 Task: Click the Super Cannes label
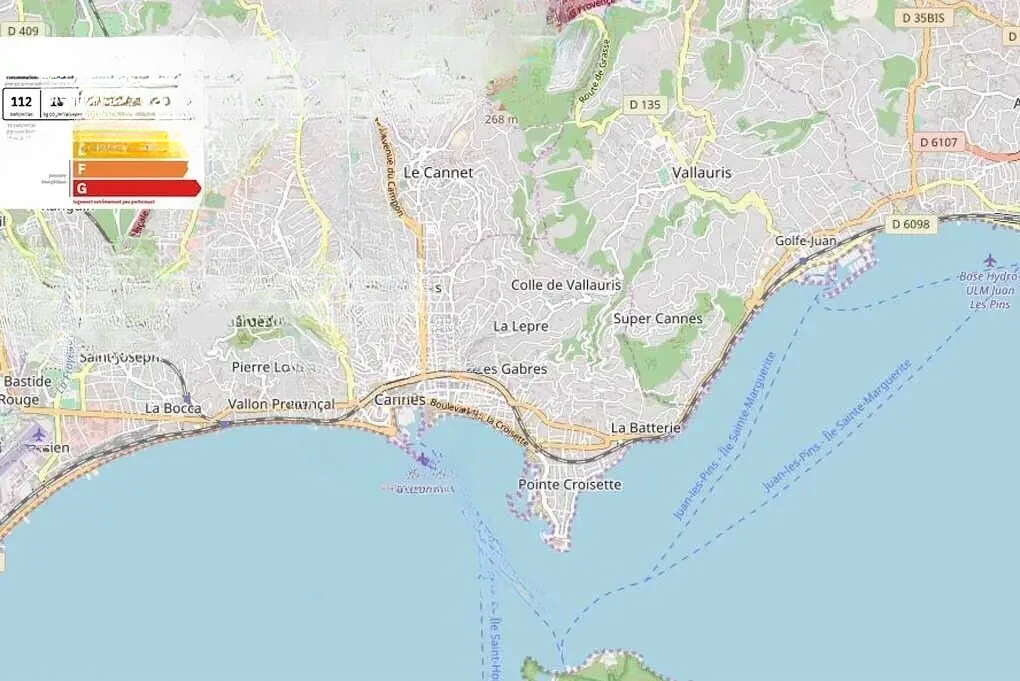[x=658, y=319]
